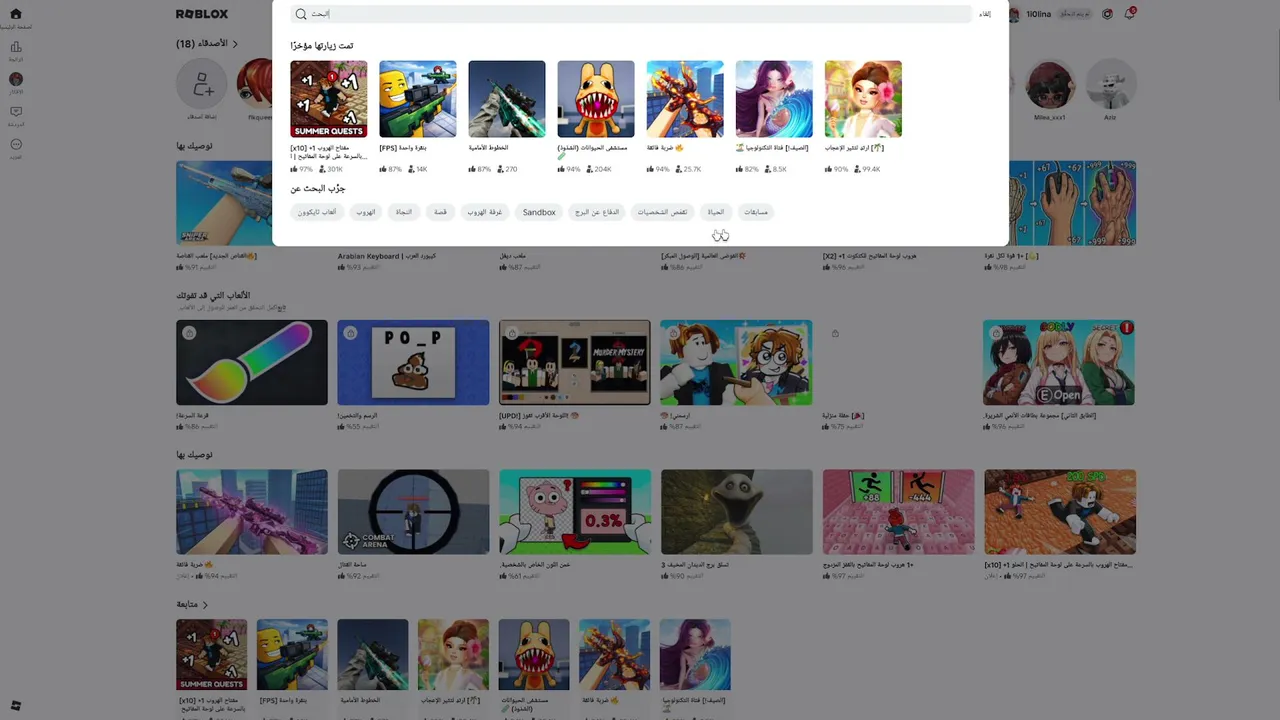Open the orange toothy monster recent game
Image resolution: width=1280 pixels, height=720 pixels.
coord(596,99)
